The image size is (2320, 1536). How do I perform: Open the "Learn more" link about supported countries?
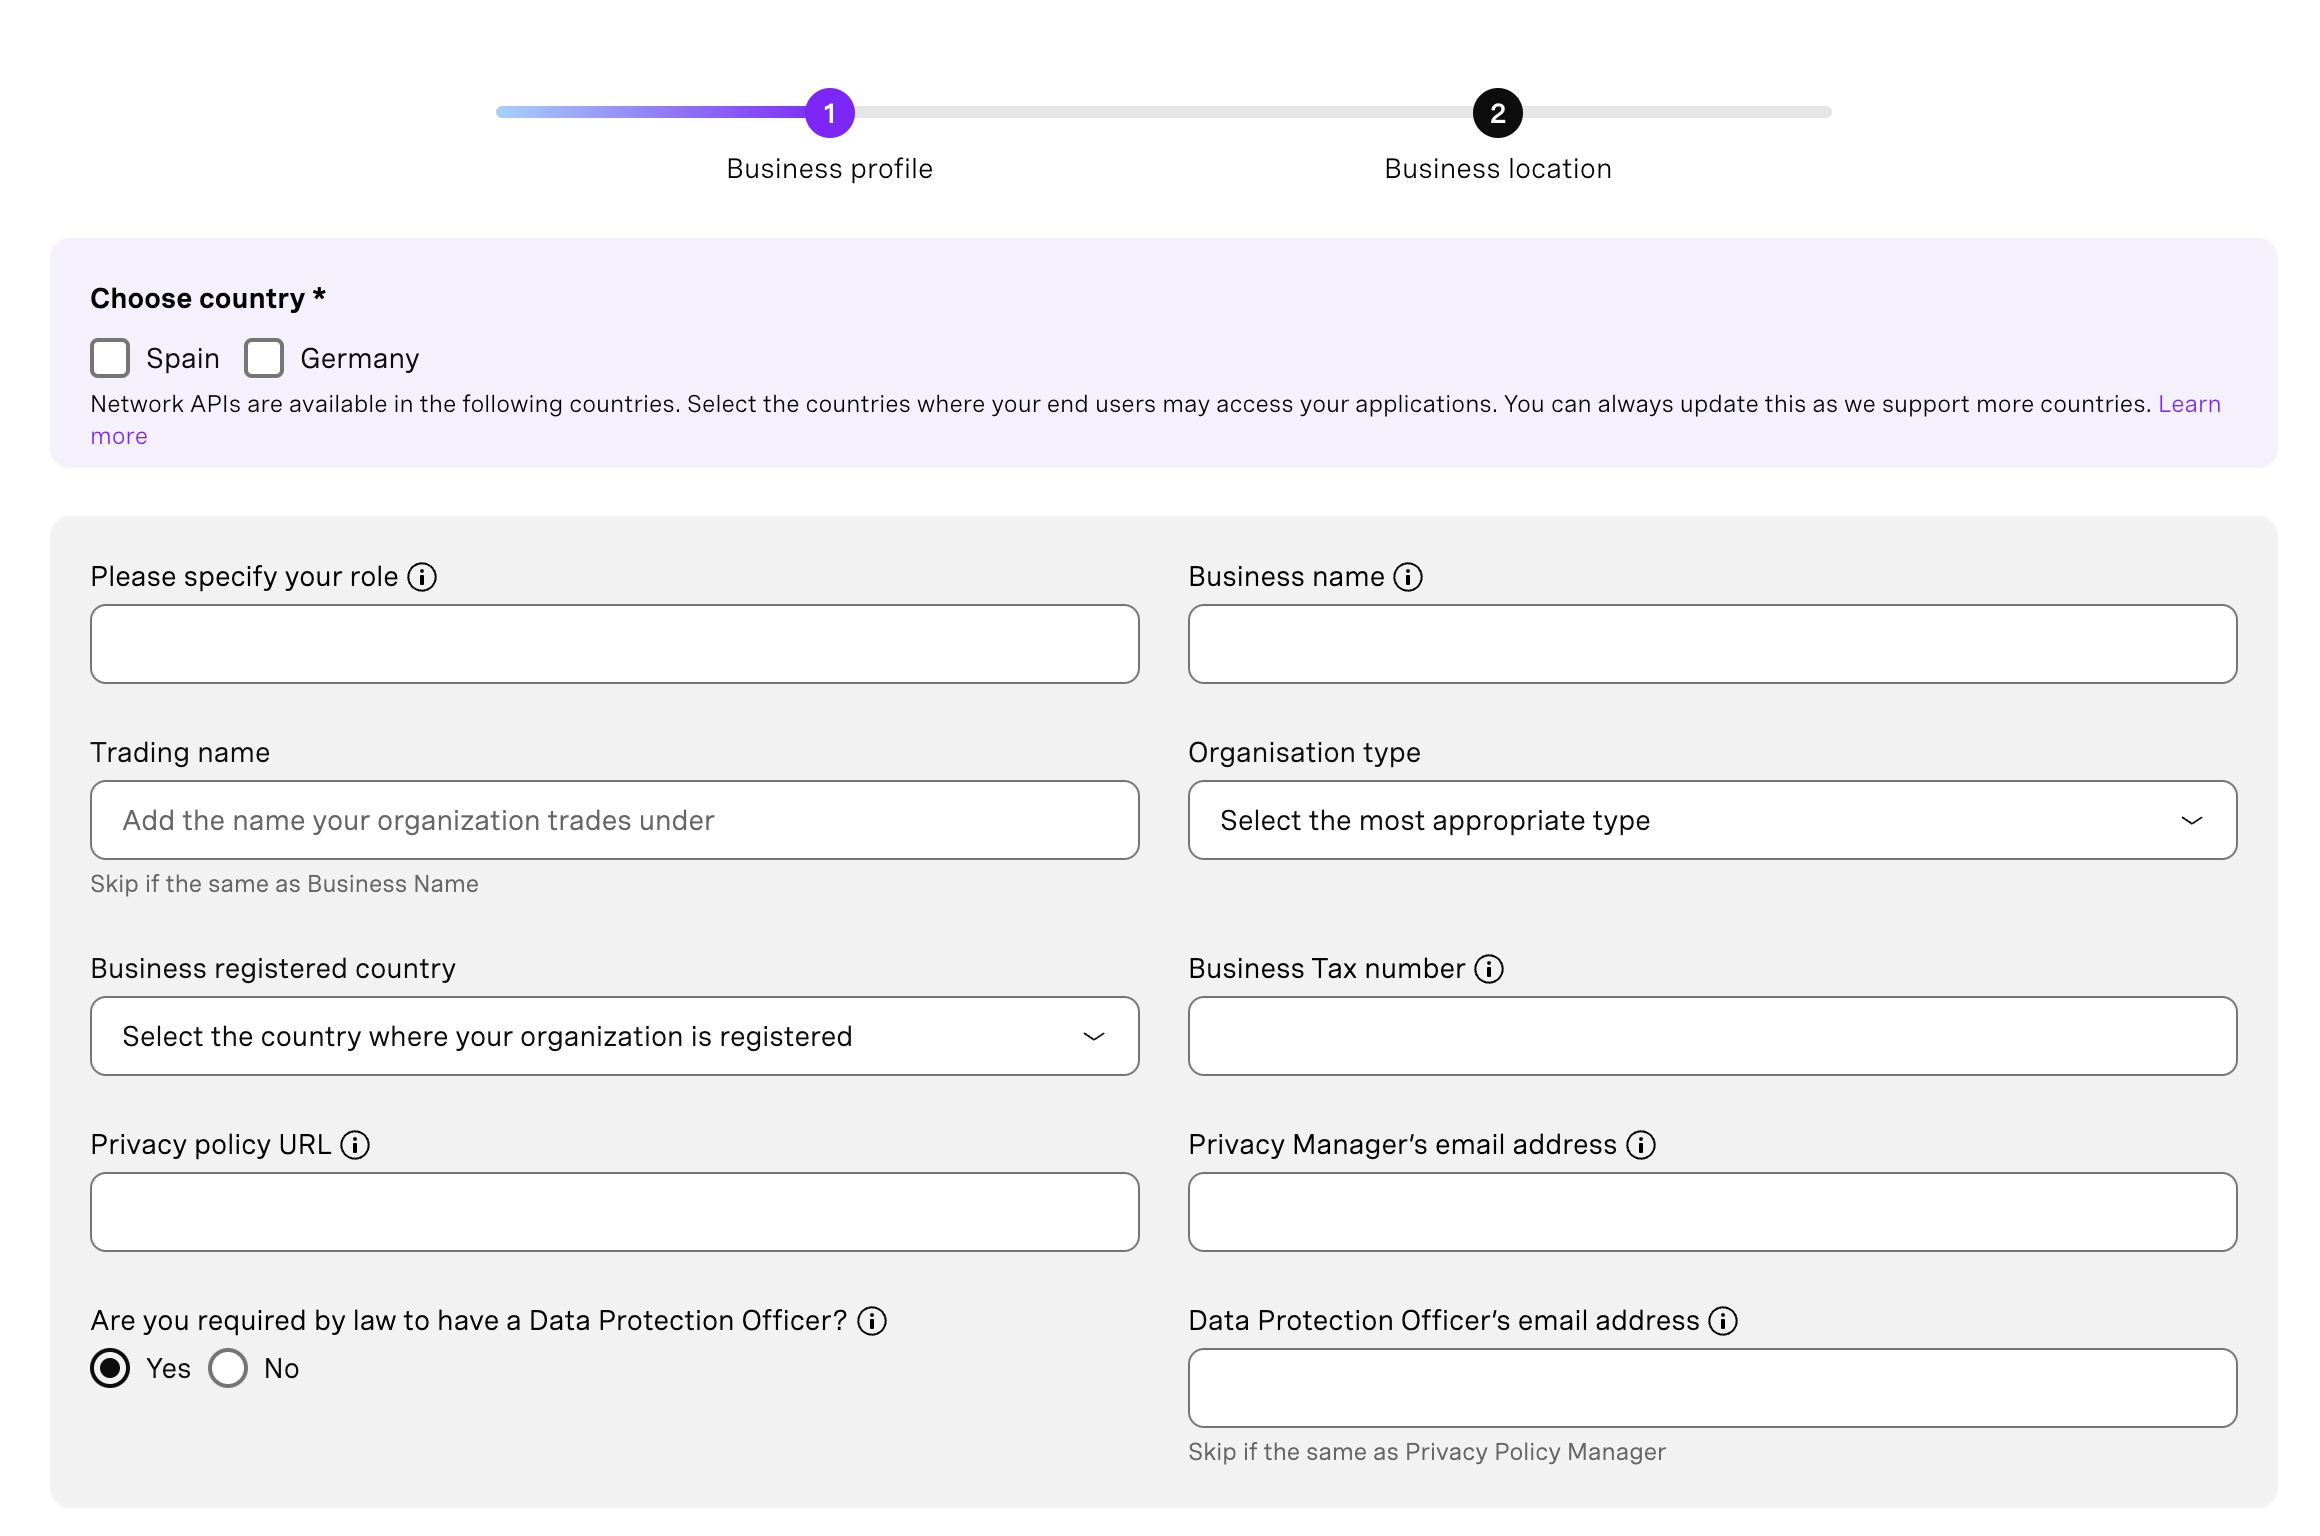coord(2190,403)
